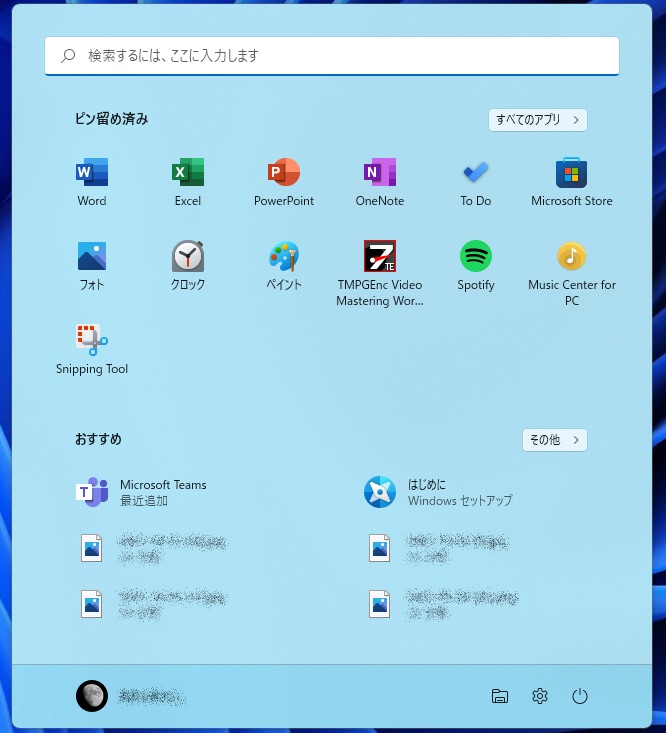The height and width of the screenshot is (733, 666).
Task: Open the To Do app
Action: 476,183
